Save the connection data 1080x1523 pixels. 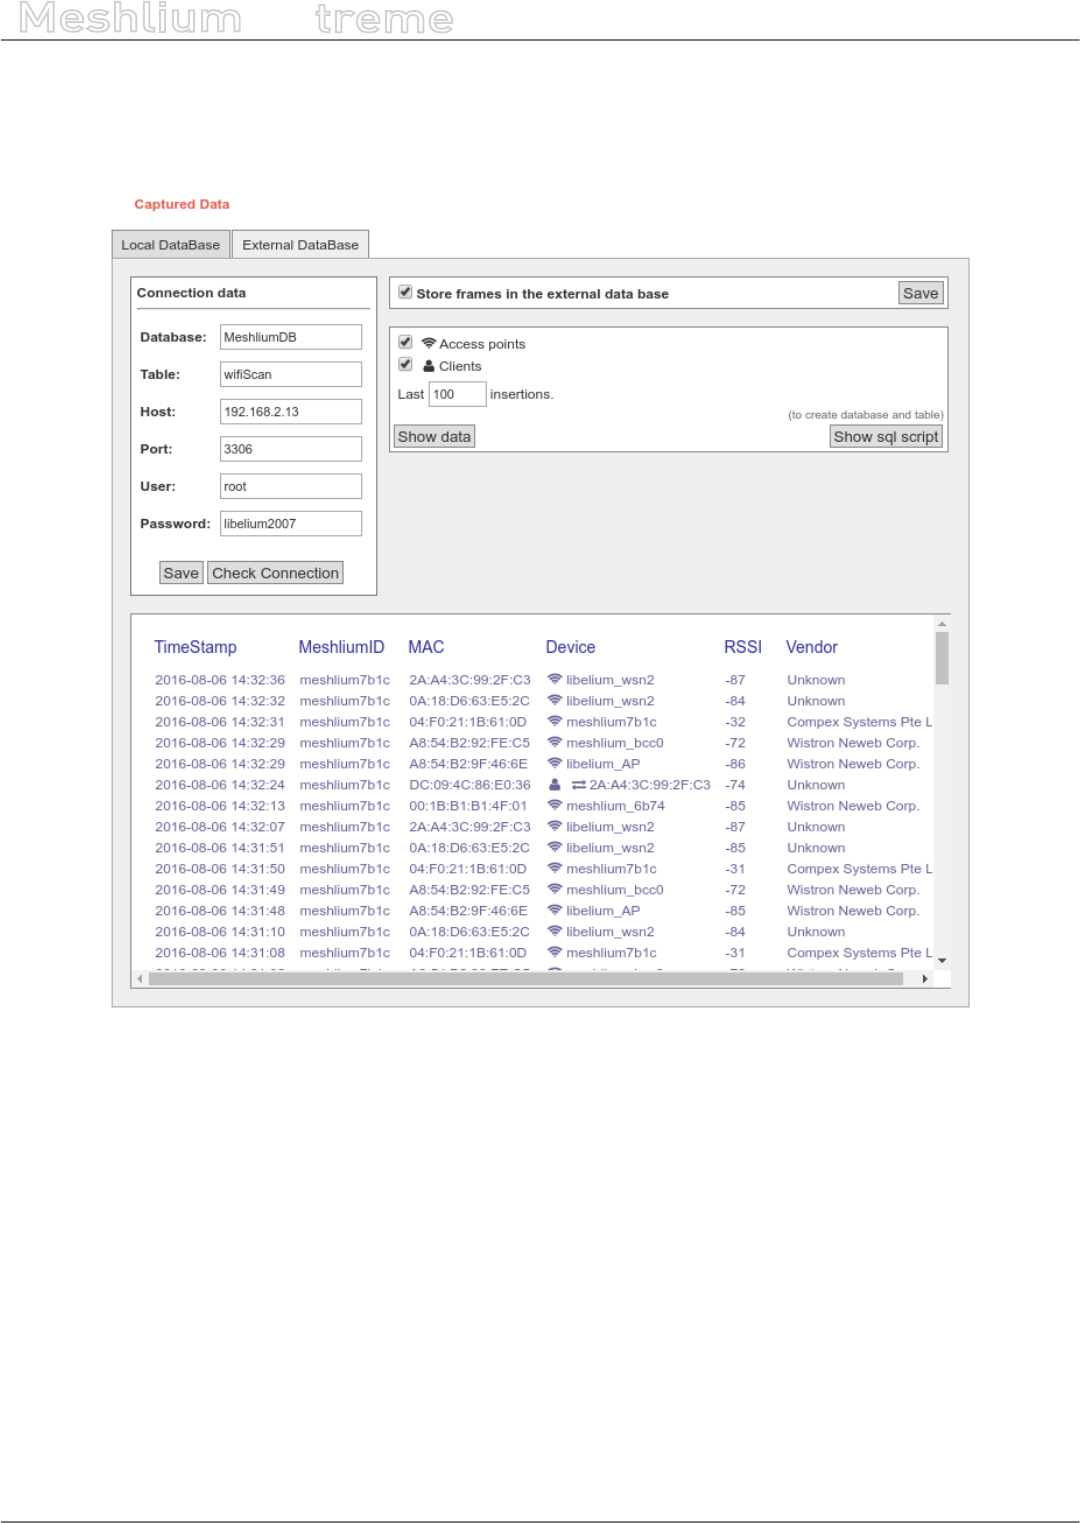(x=181, y=573)
